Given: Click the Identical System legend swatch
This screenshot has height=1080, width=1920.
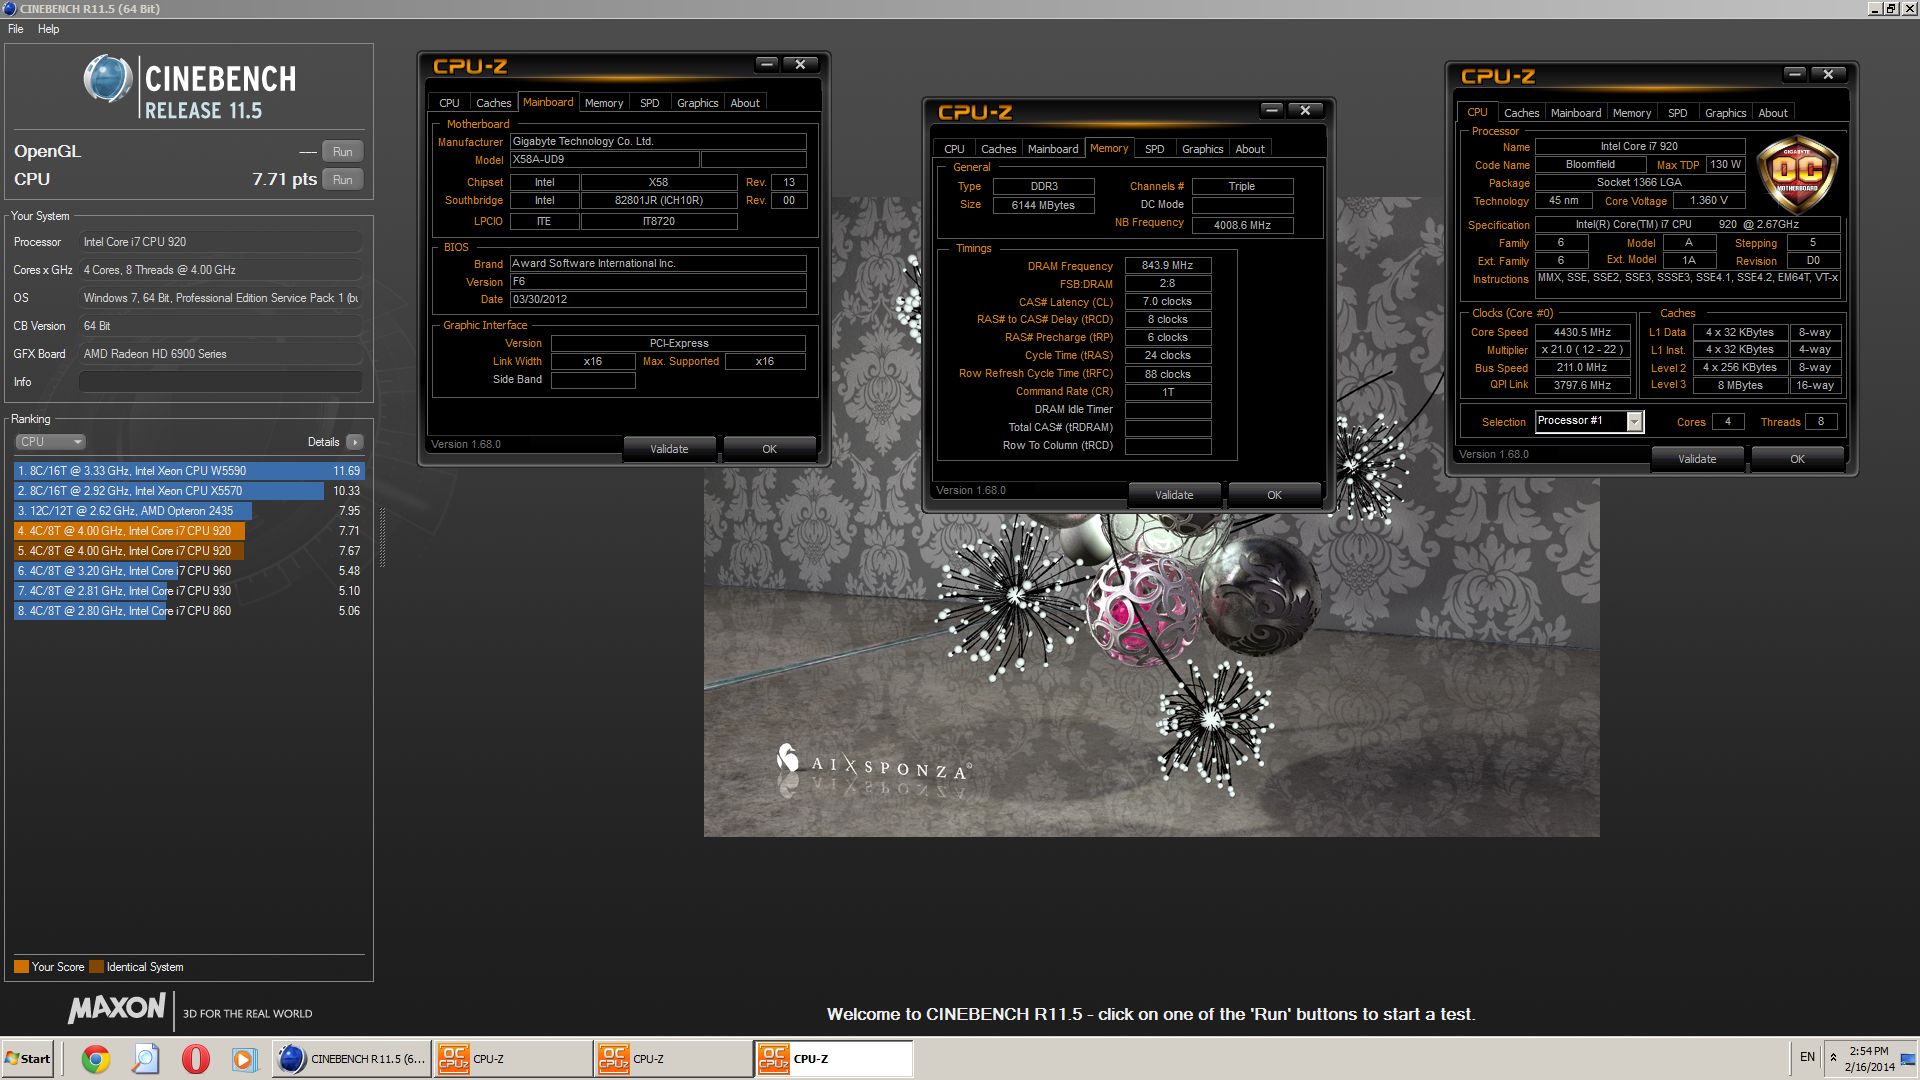Looking at the screenshot, I should point(96,967).
